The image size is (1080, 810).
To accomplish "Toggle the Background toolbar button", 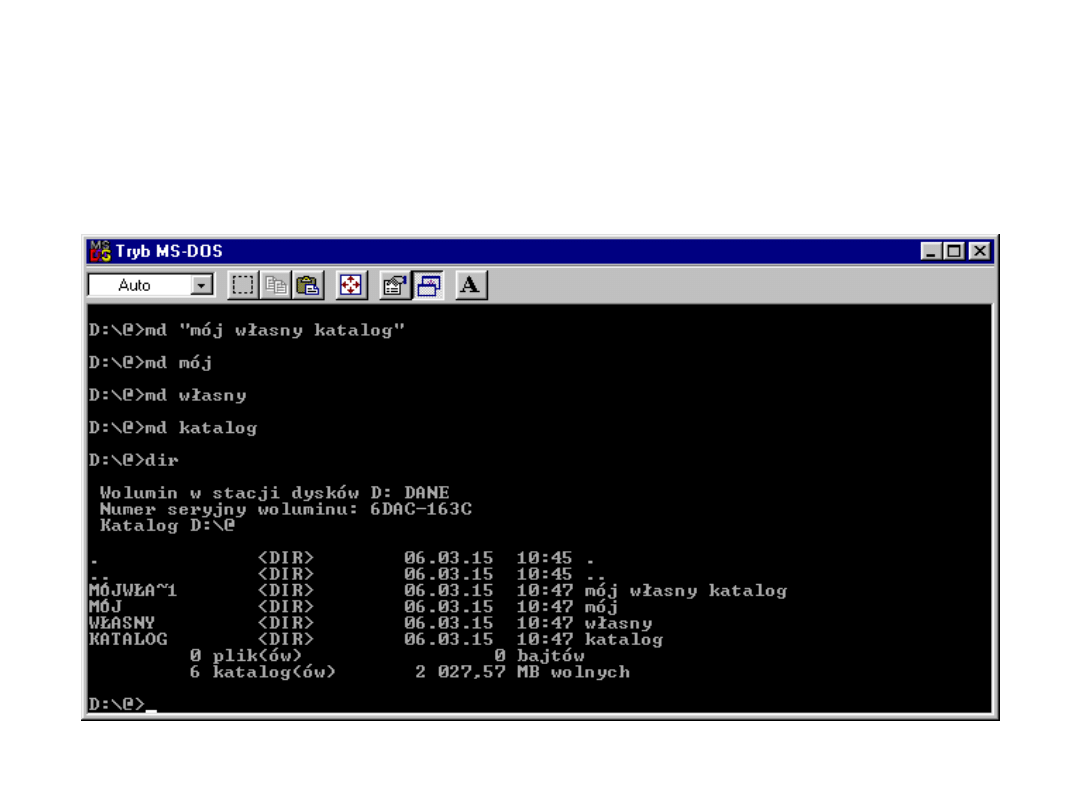I will (x=428, y=285).
